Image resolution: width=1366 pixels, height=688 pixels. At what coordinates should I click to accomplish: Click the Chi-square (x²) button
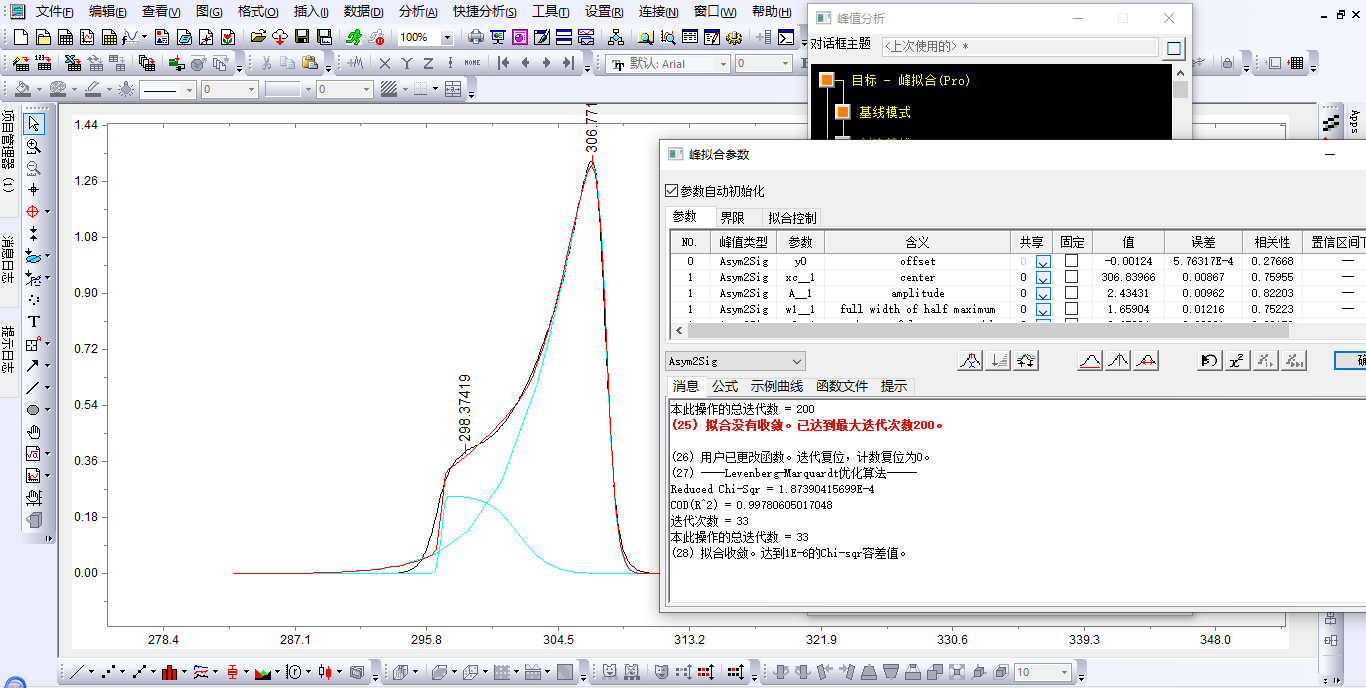point(1237,361)
